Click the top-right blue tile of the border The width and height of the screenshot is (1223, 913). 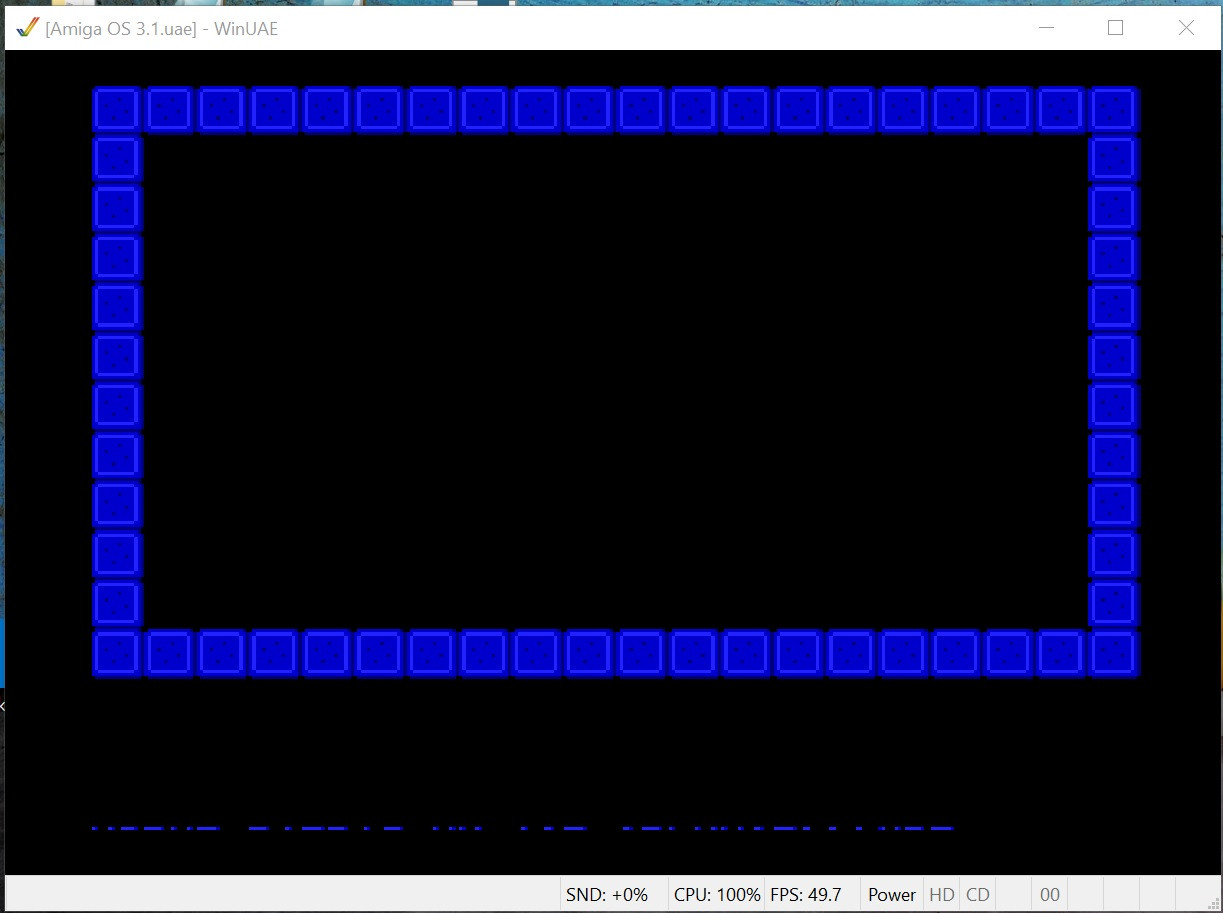click(1113, 109)
